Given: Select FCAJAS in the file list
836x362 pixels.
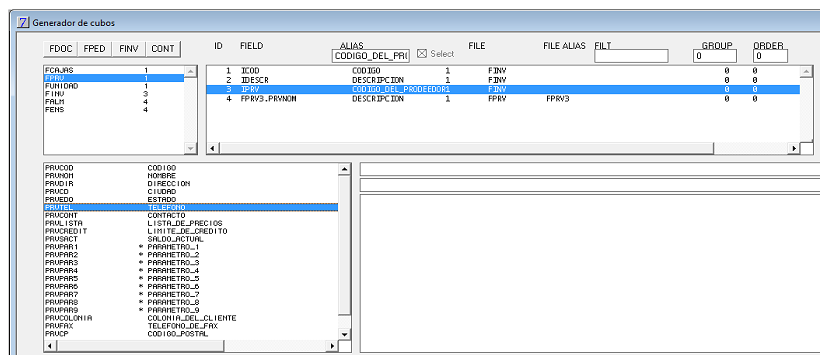Looking at the screenshot, I should tap(114, 70).
